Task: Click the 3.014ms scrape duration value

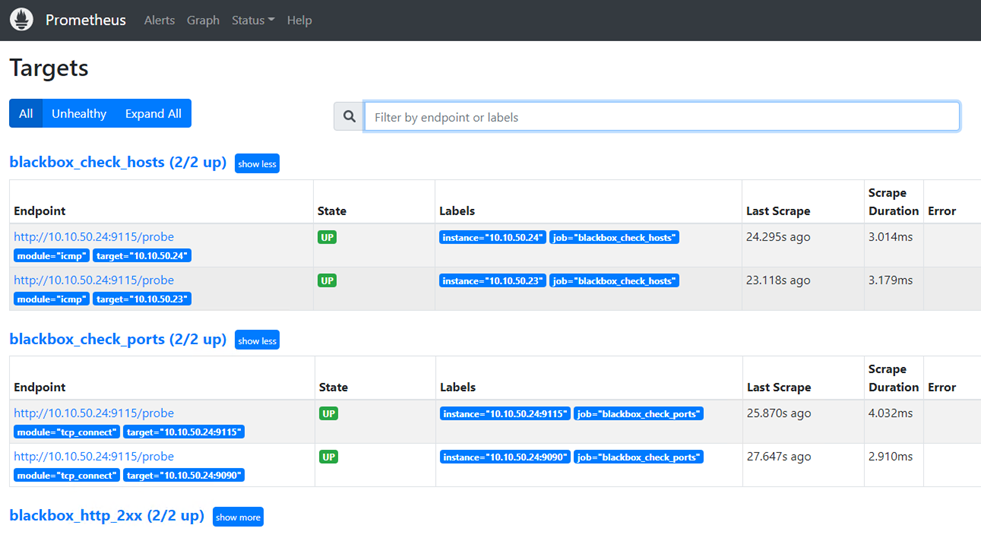Action: 890,236
